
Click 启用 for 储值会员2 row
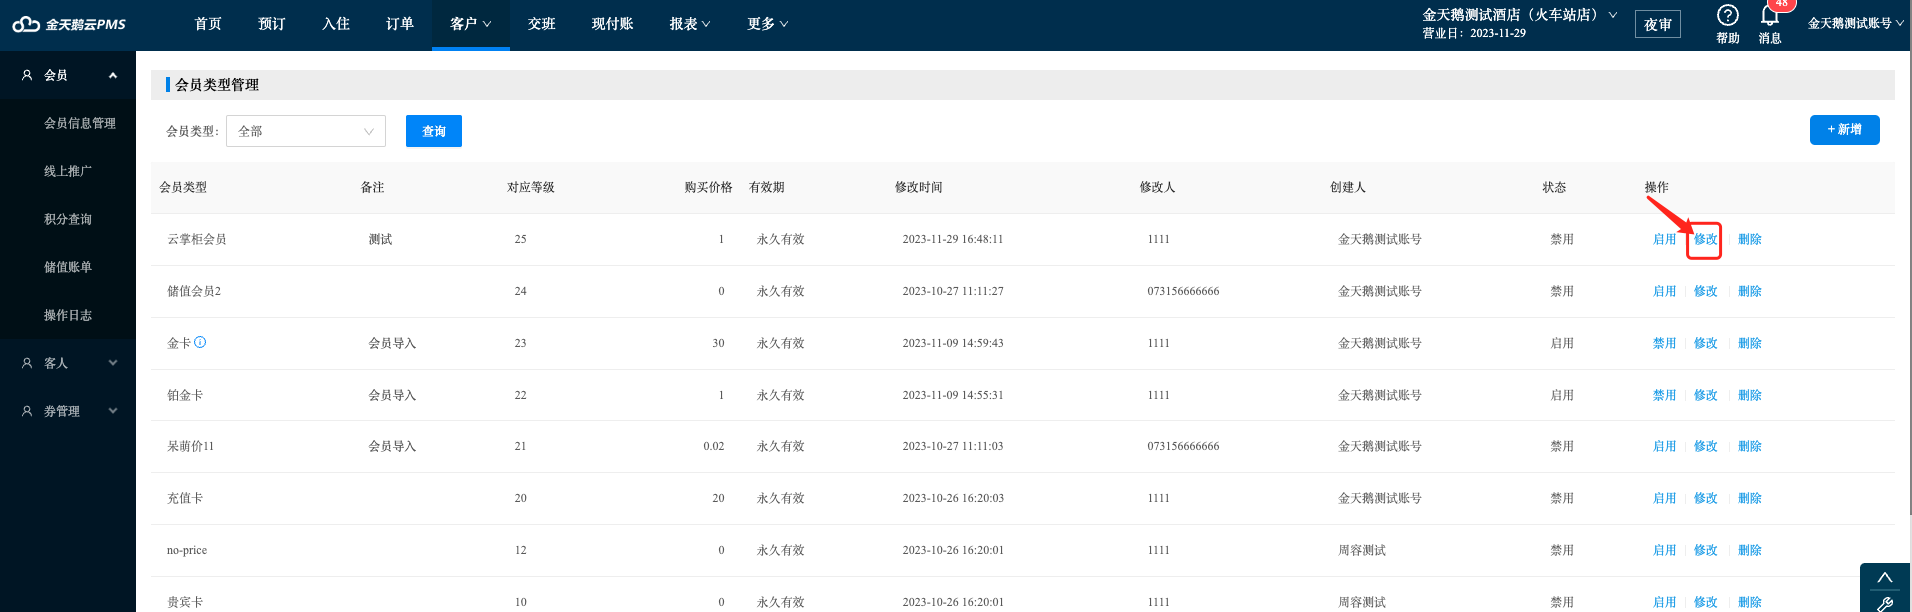(1664, 291)
